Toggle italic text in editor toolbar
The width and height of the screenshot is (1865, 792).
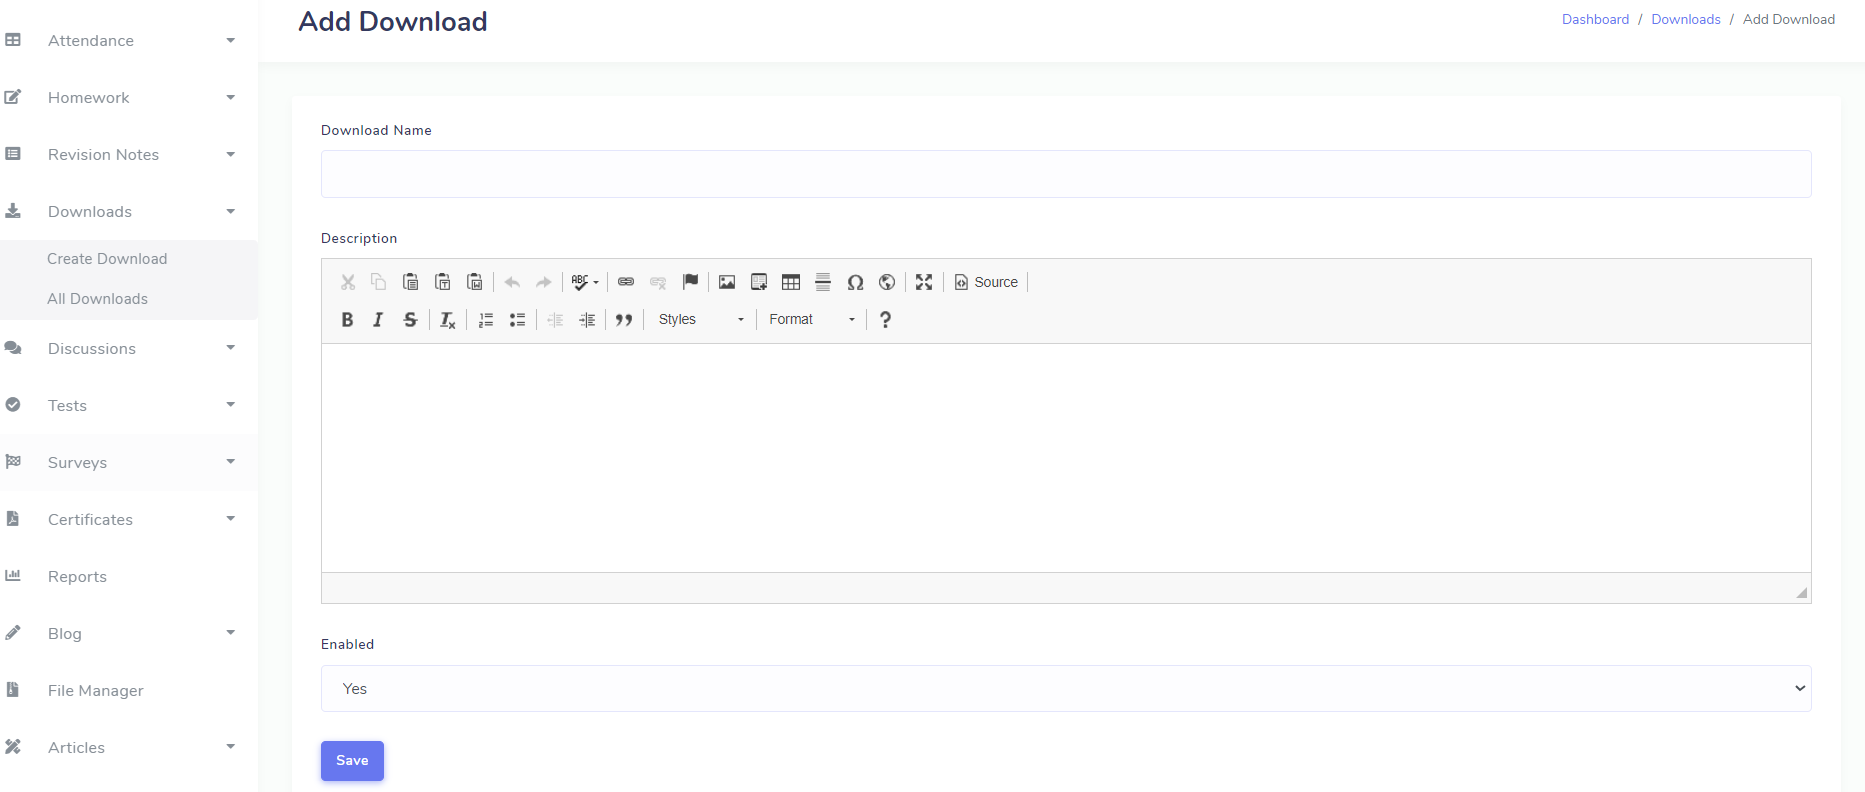click(x=378, y=320)
